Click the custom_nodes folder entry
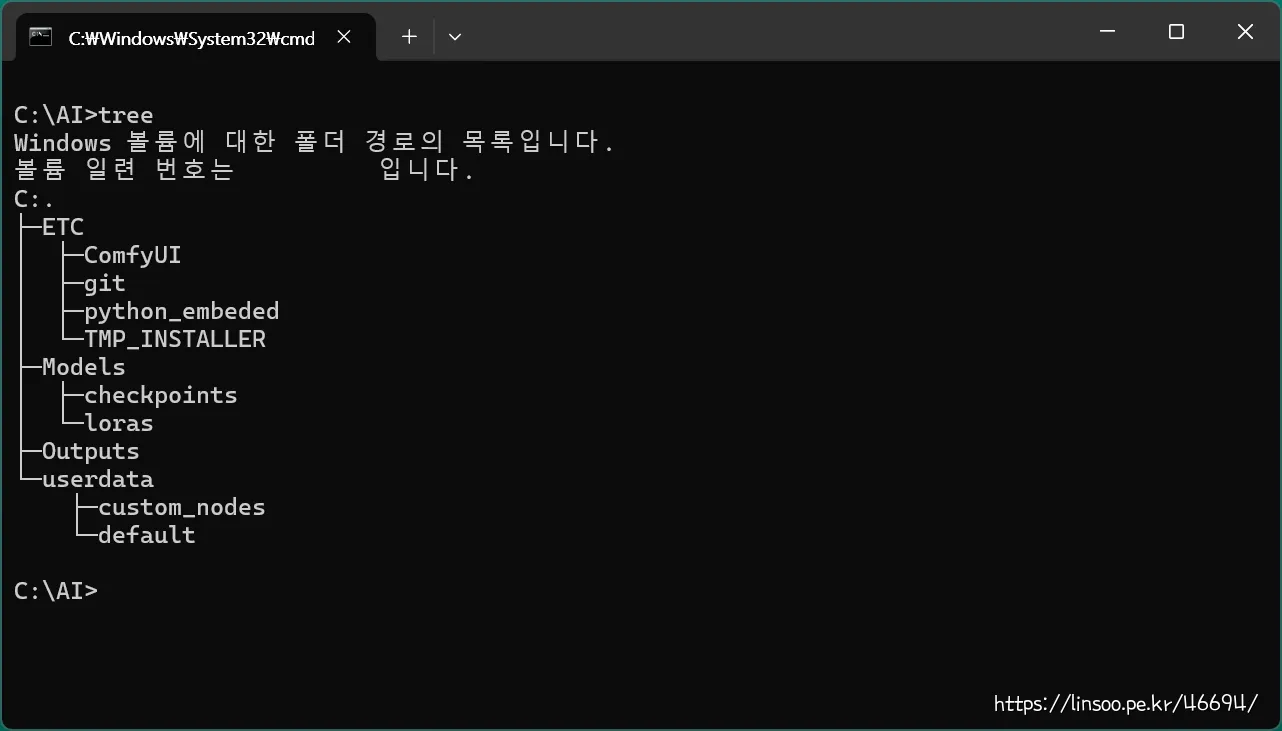The image size is (1282, 731). (x=182, y=507)
